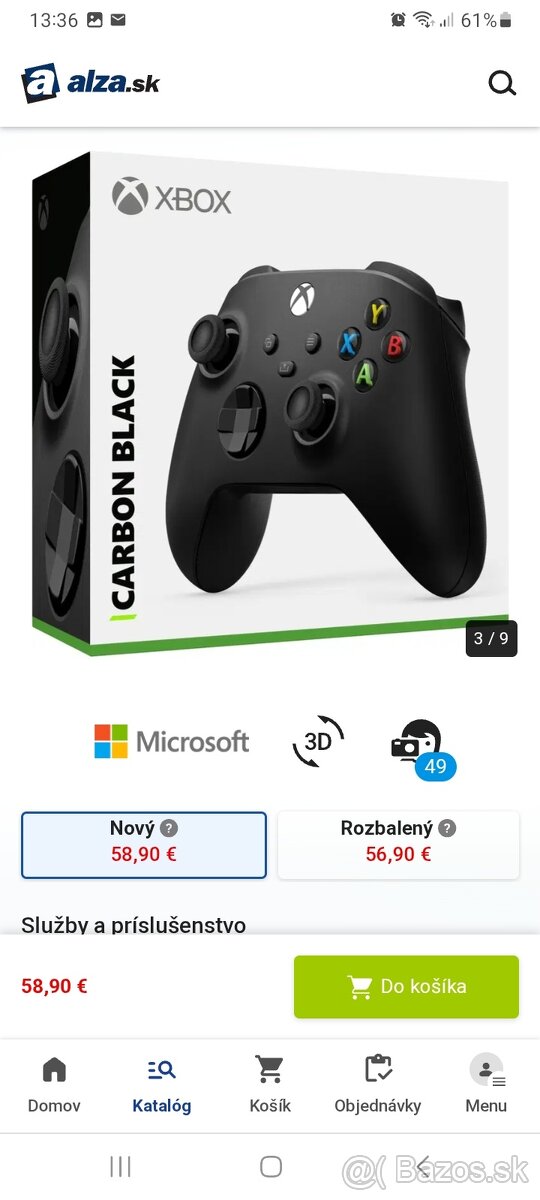
Task: Open the Košík cart tab
Action: click(270, 1085)
